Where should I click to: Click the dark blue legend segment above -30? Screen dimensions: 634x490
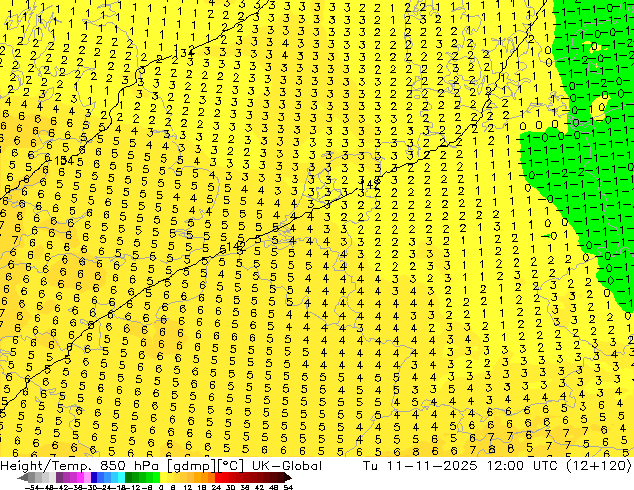tap(94, 477)
